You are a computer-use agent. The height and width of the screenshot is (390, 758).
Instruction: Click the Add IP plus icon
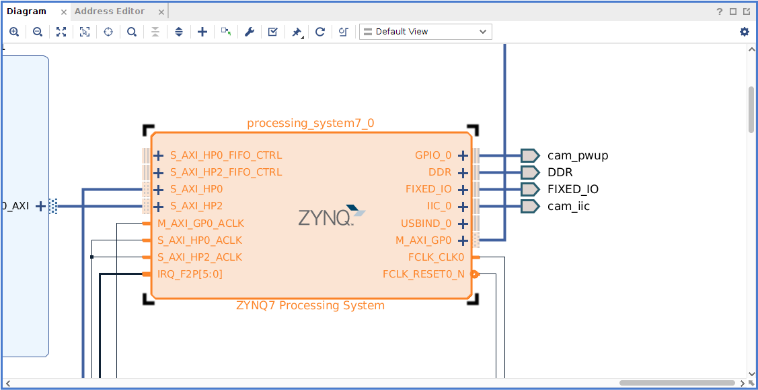[x=203, y=32]
